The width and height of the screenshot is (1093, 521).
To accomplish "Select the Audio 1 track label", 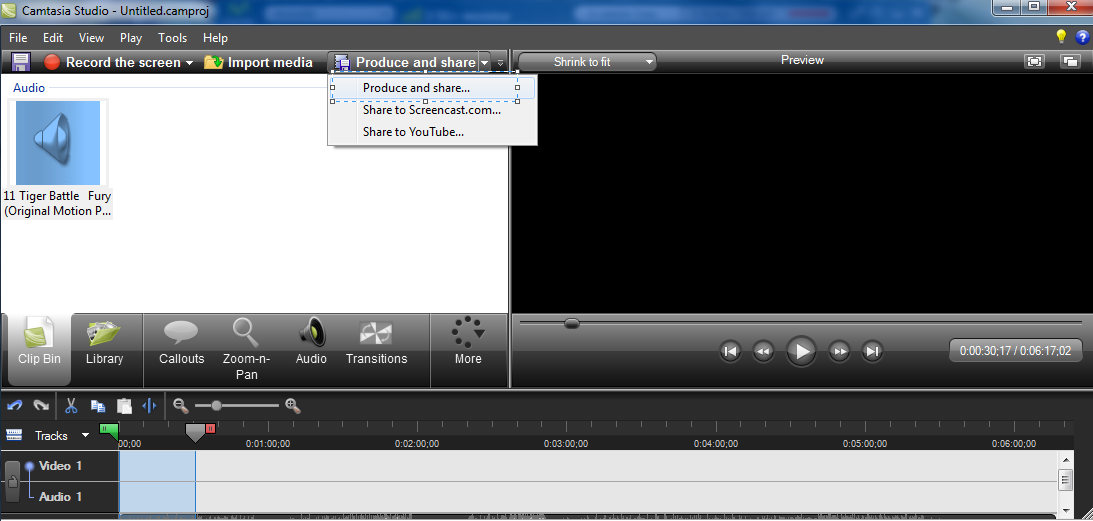I will coord(60,497).
